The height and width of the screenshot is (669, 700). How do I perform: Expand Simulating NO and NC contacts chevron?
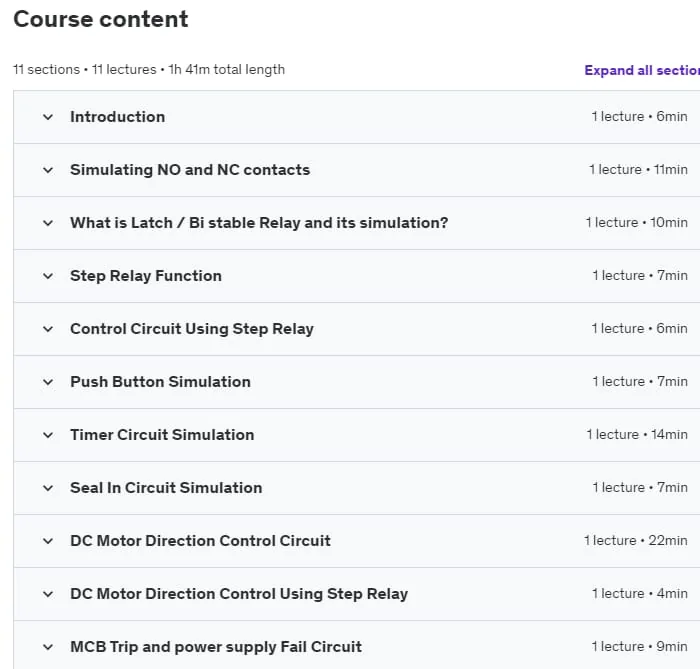48,170
